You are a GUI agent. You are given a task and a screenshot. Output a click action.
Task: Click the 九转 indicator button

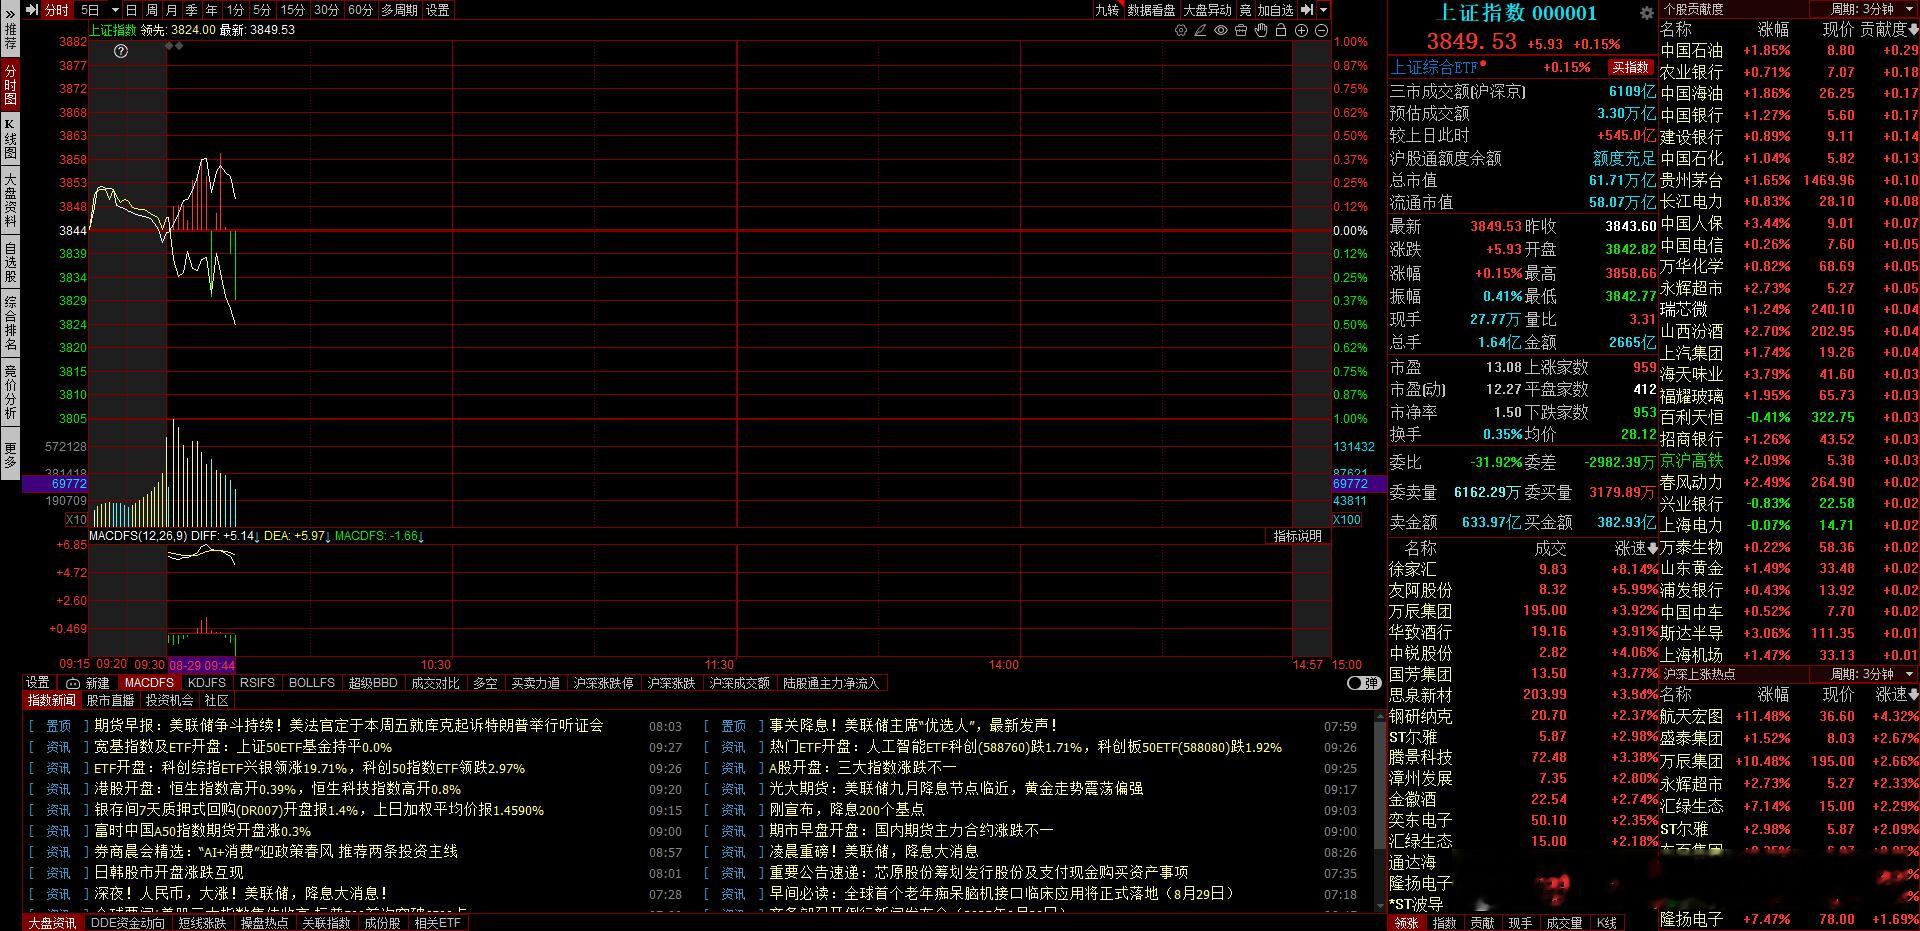(1107, 10)
